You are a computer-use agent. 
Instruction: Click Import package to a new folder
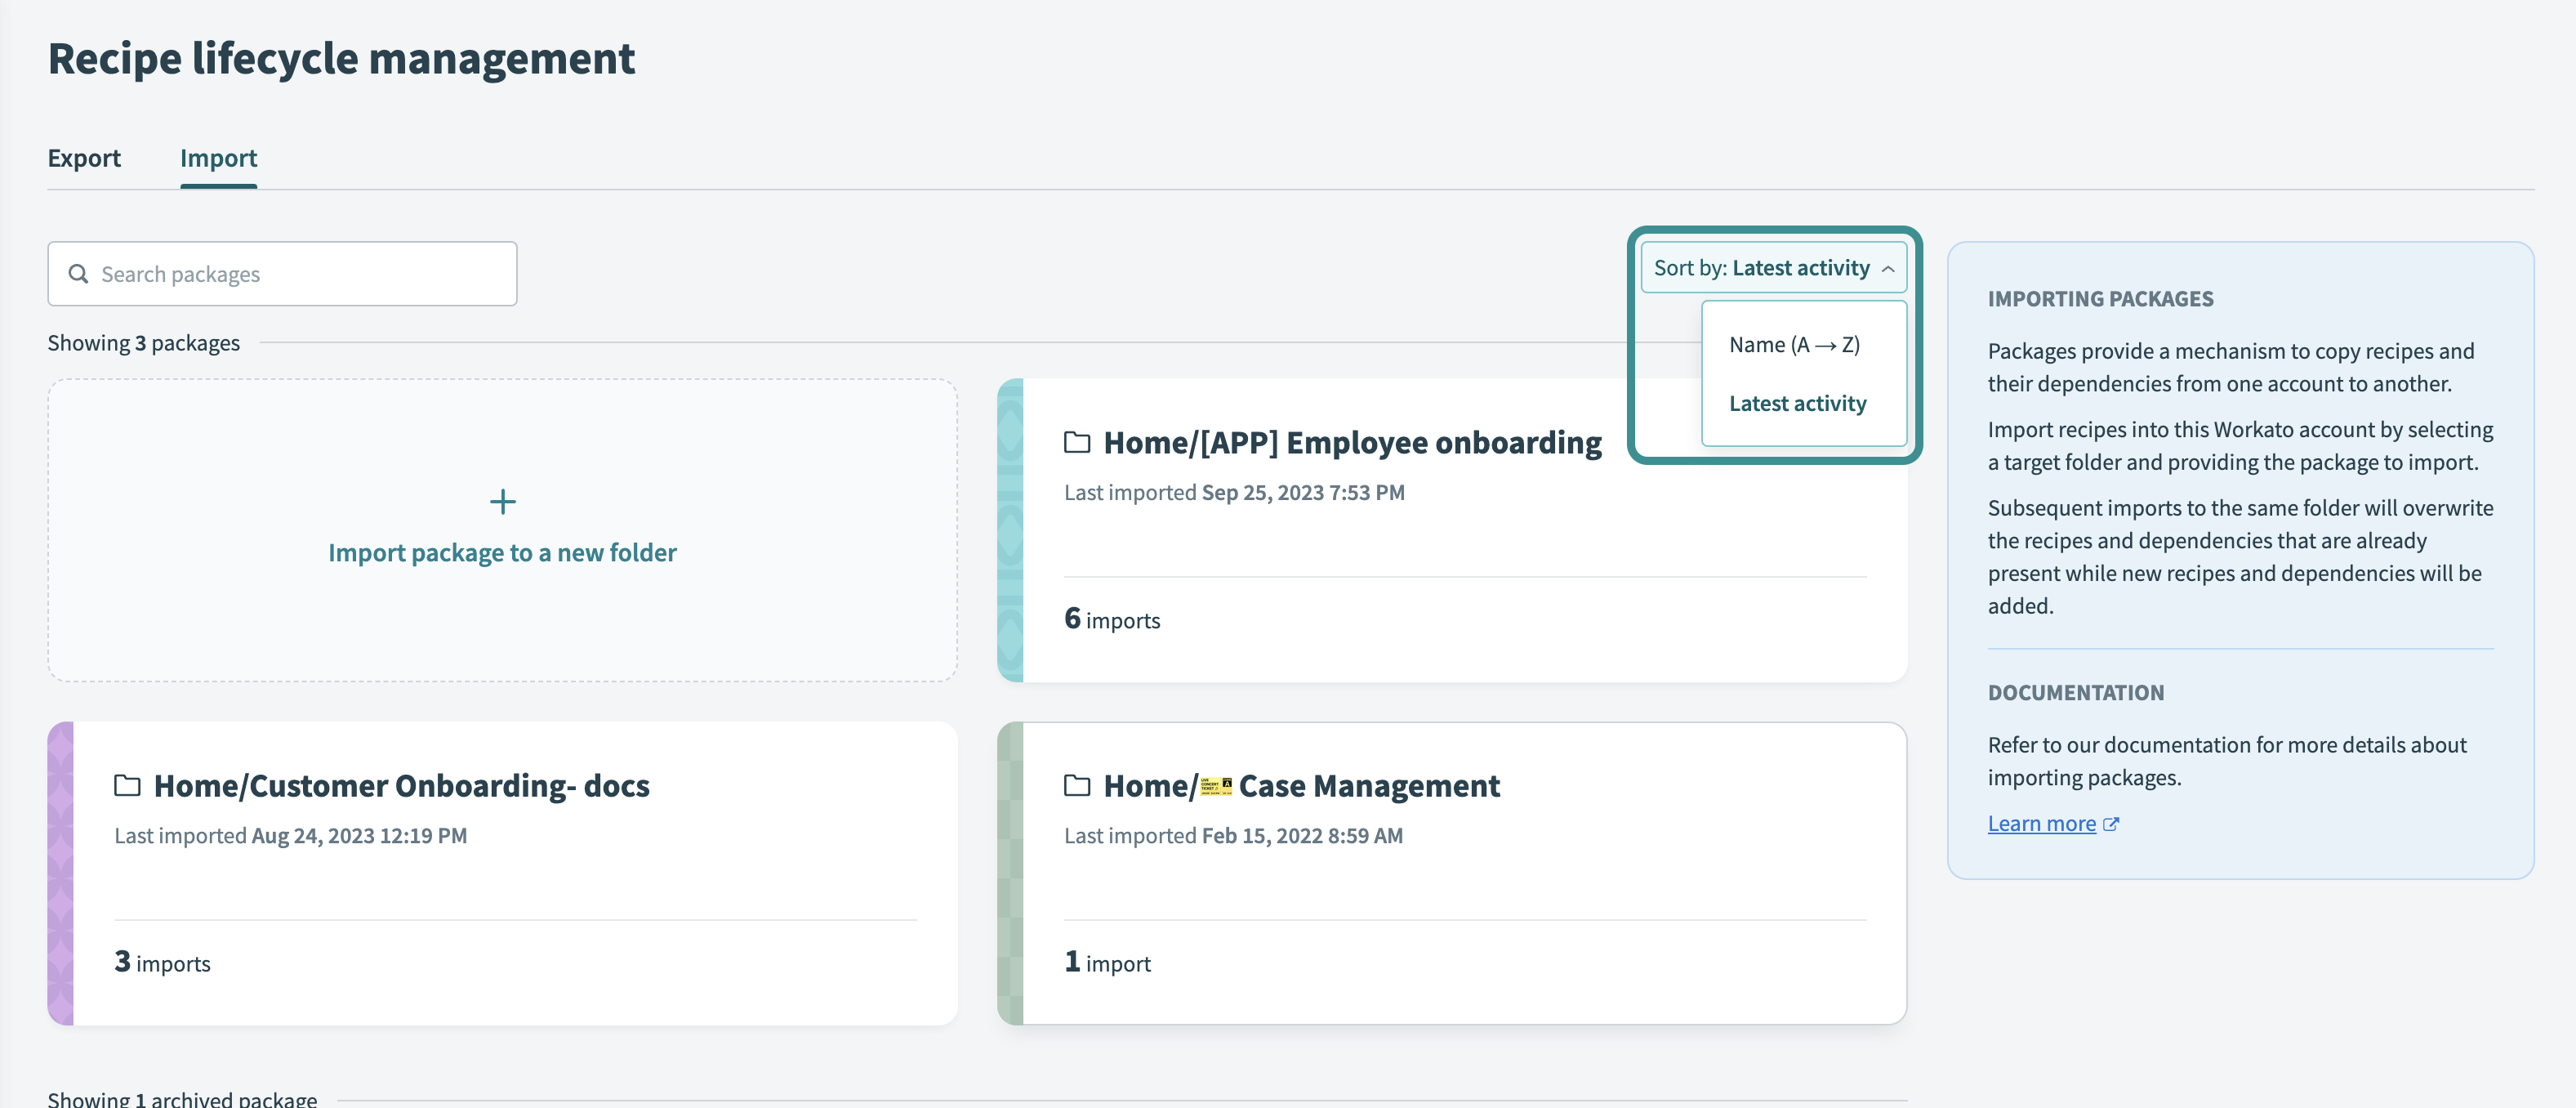(502, 552)
